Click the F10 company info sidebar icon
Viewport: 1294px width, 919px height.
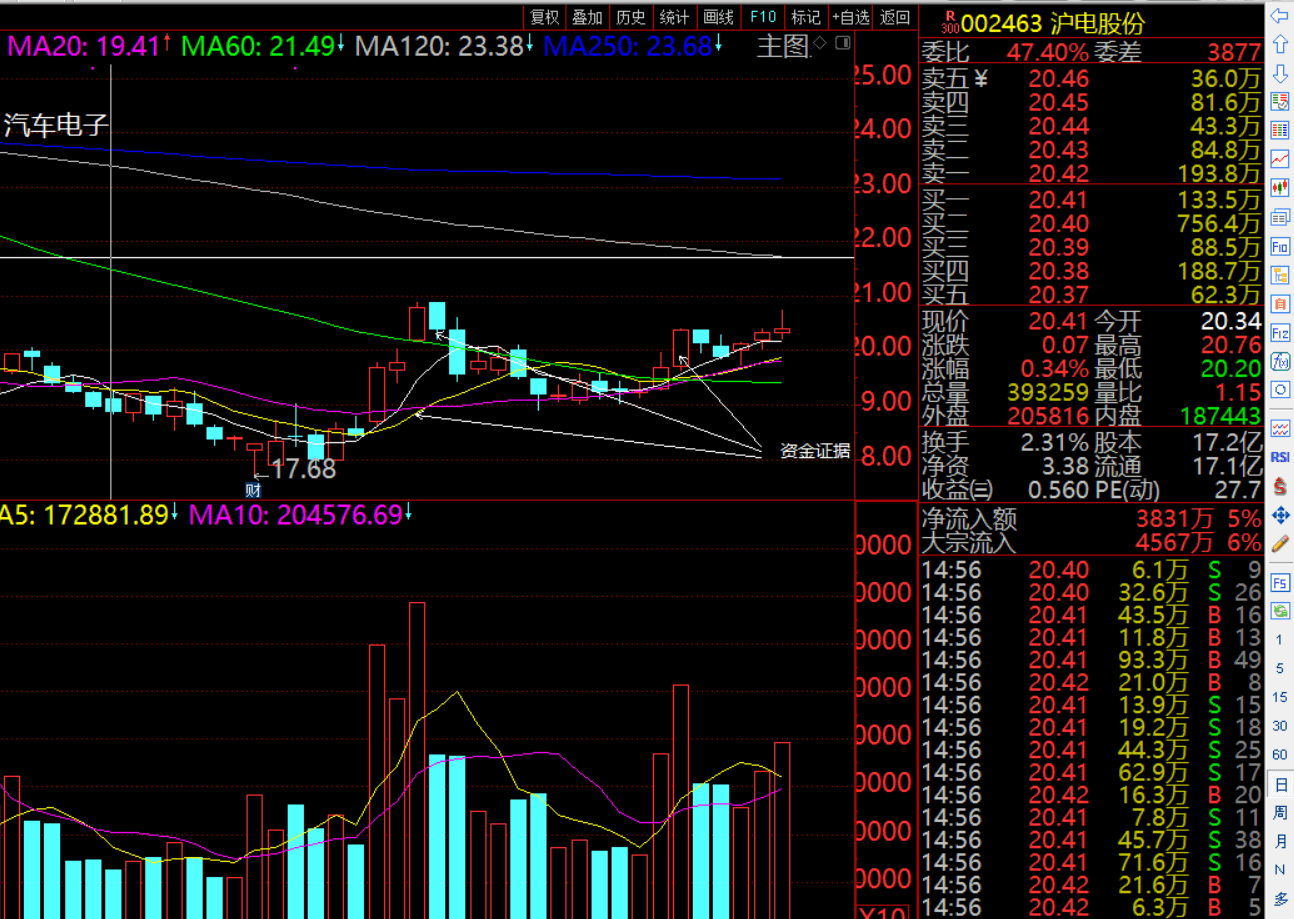click(x=1280, y=246)
